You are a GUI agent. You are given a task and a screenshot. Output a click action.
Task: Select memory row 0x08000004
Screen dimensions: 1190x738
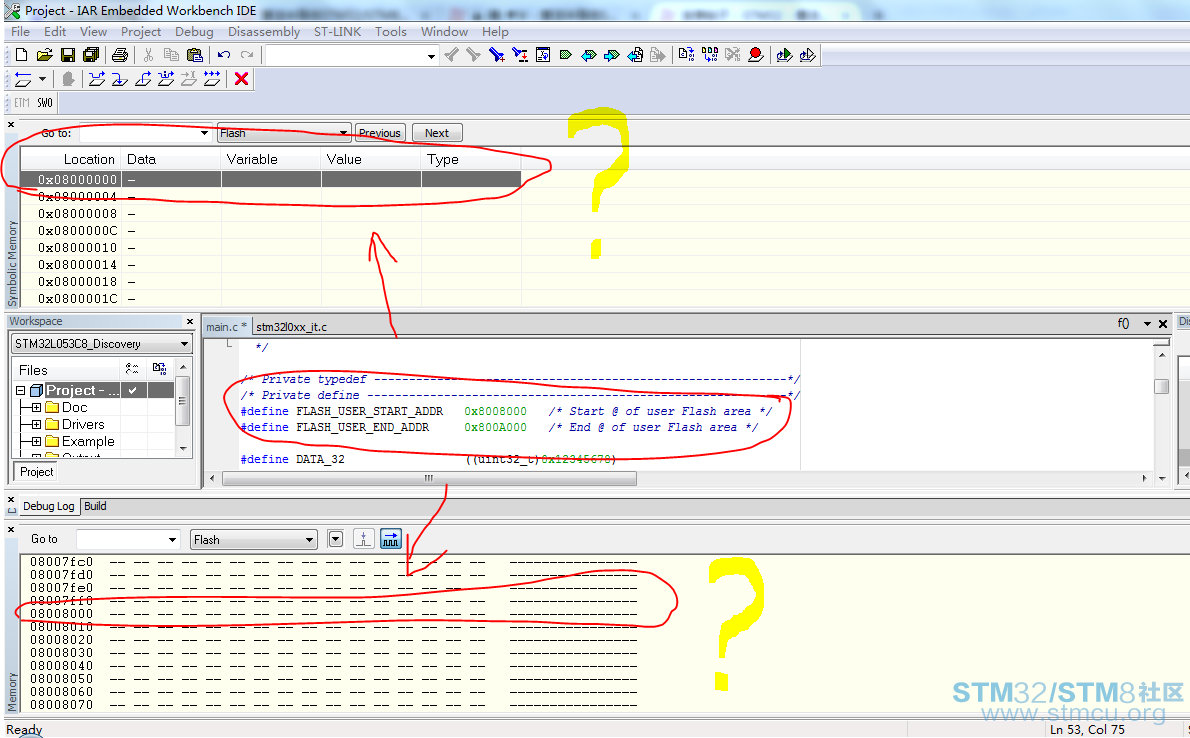pyautogui.click(x=271, y=197)
